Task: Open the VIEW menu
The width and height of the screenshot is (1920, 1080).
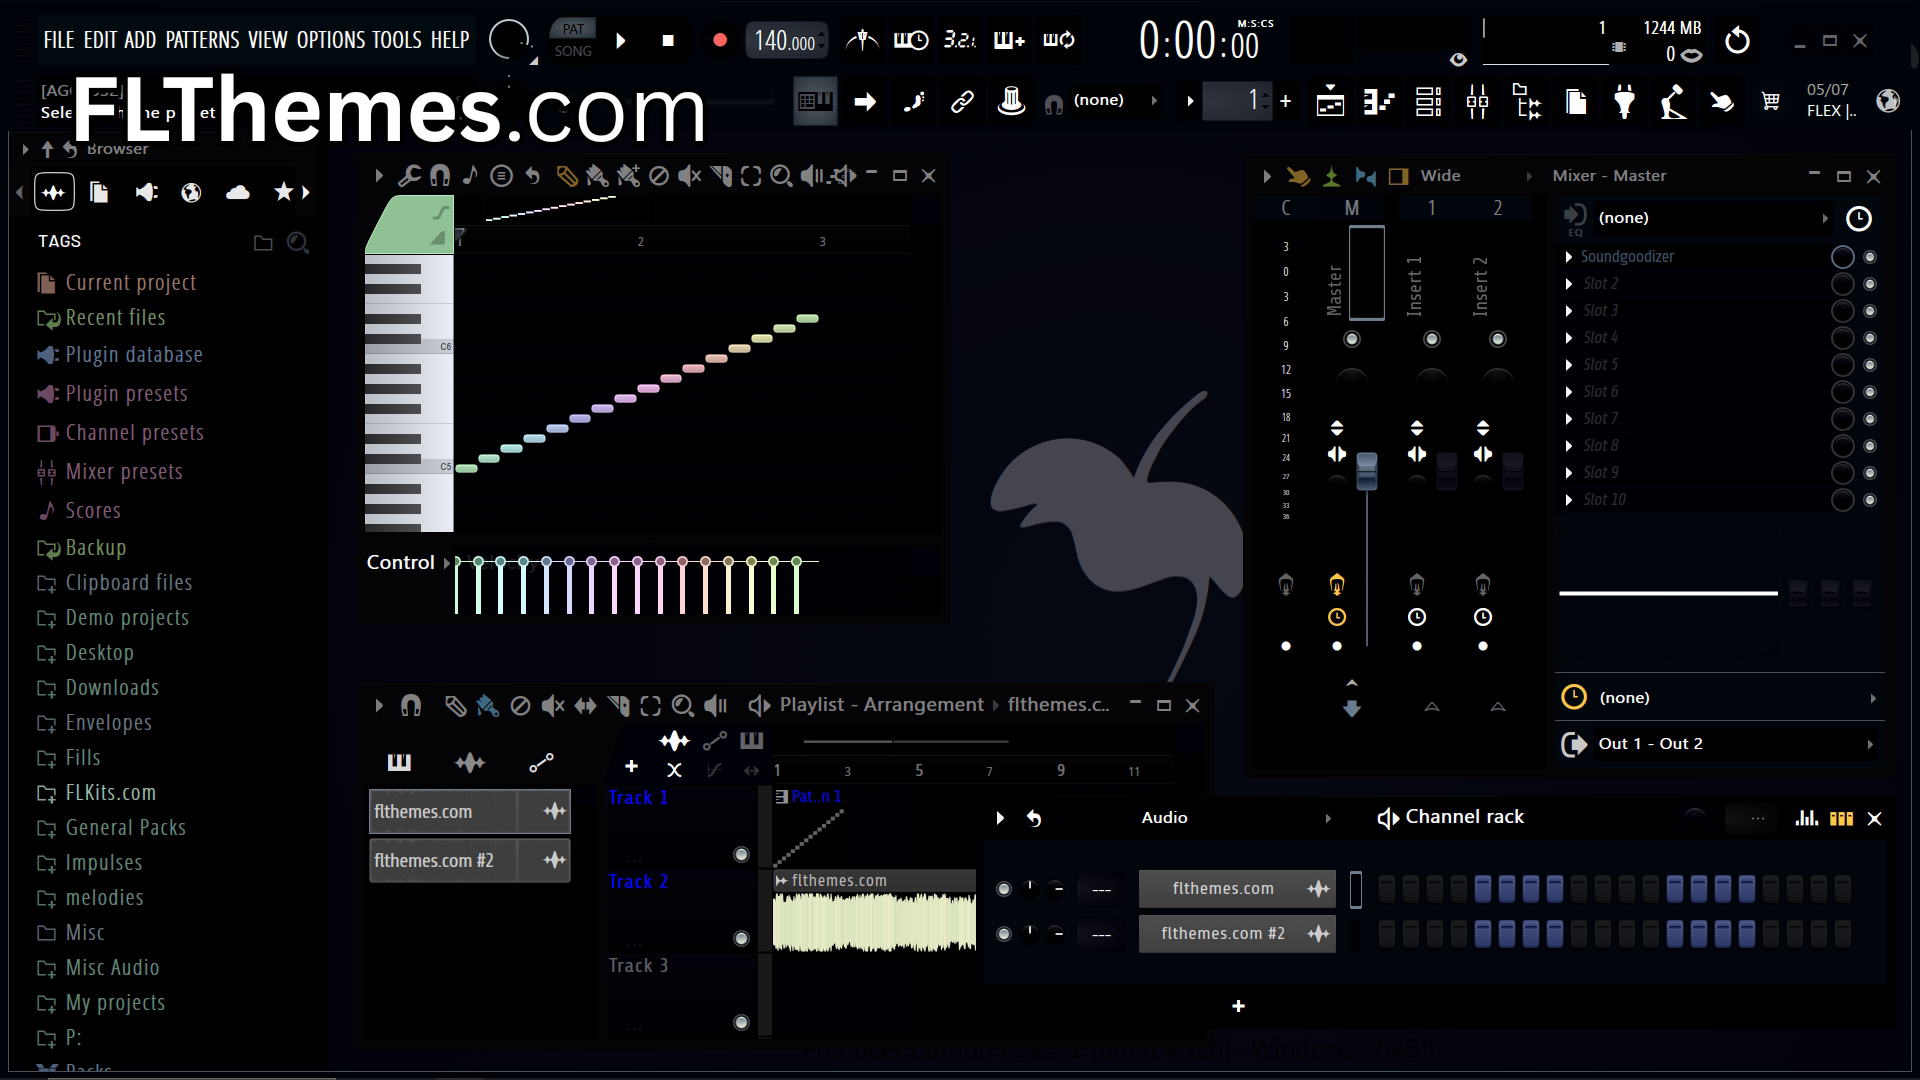Action: click(x=268, y=40)
